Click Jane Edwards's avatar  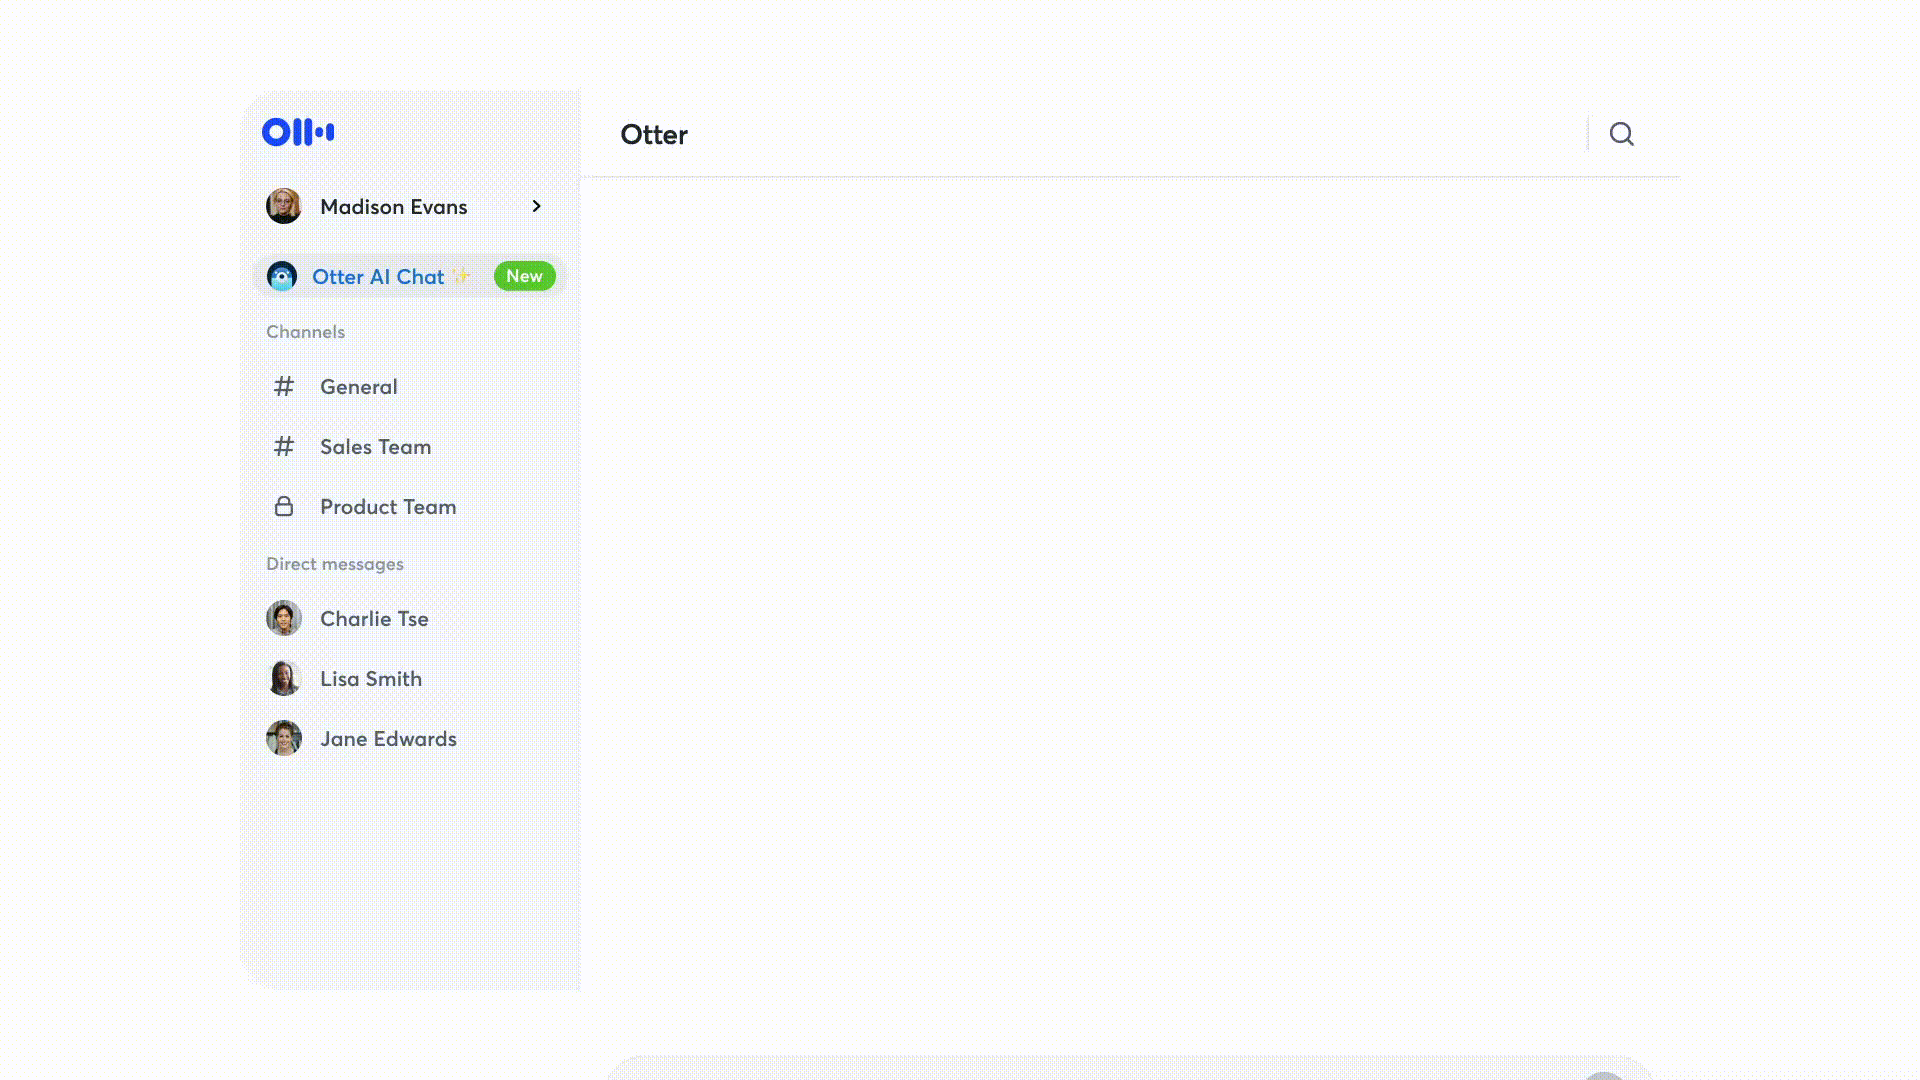point(283,738)
